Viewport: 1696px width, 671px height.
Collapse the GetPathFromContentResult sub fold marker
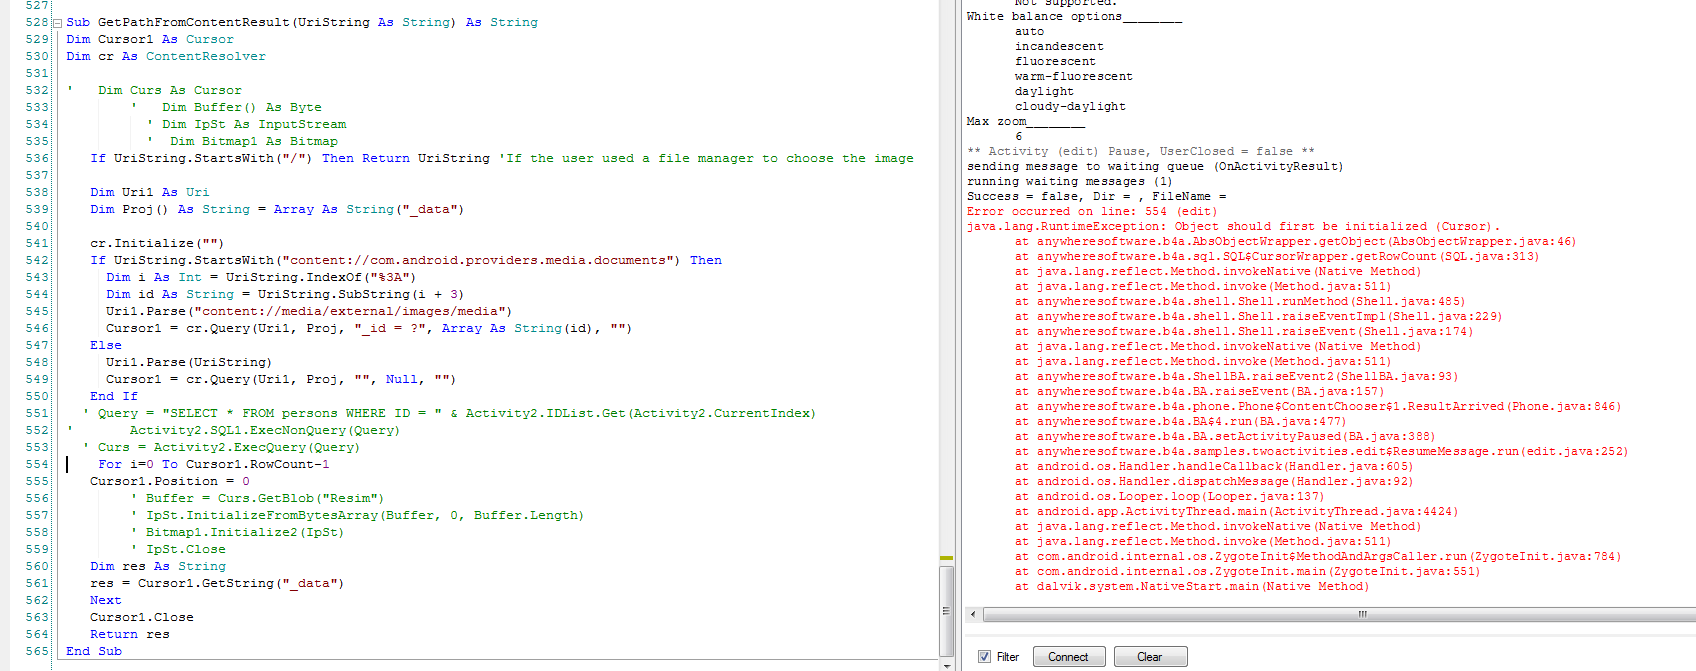click(x=57, y=23)
